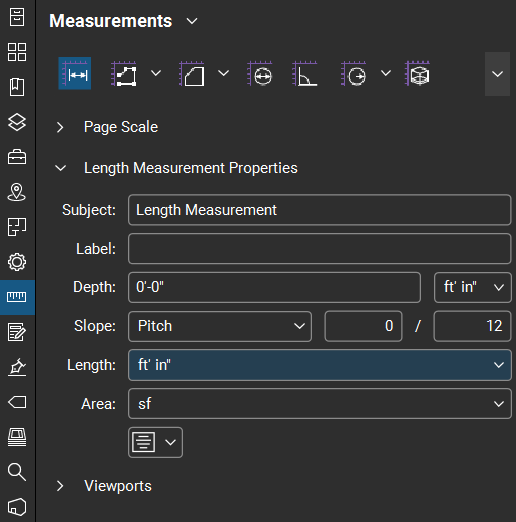Open the Length units dropdown
This screenshot has height=522, width=516.
[320, 365]
